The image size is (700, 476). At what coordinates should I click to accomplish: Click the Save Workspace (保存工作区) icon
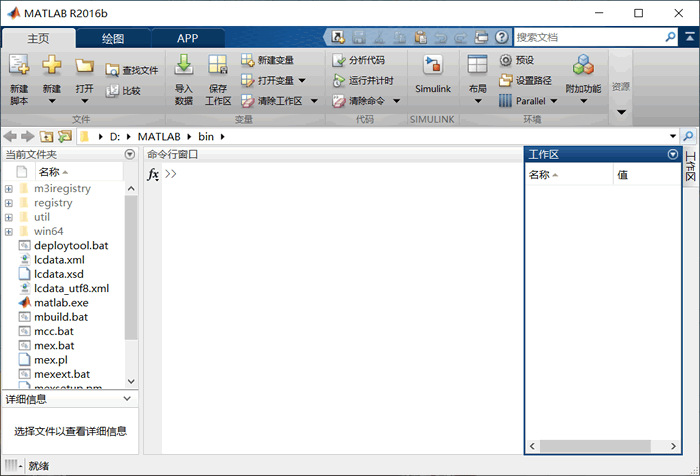(x=218, y=65)
